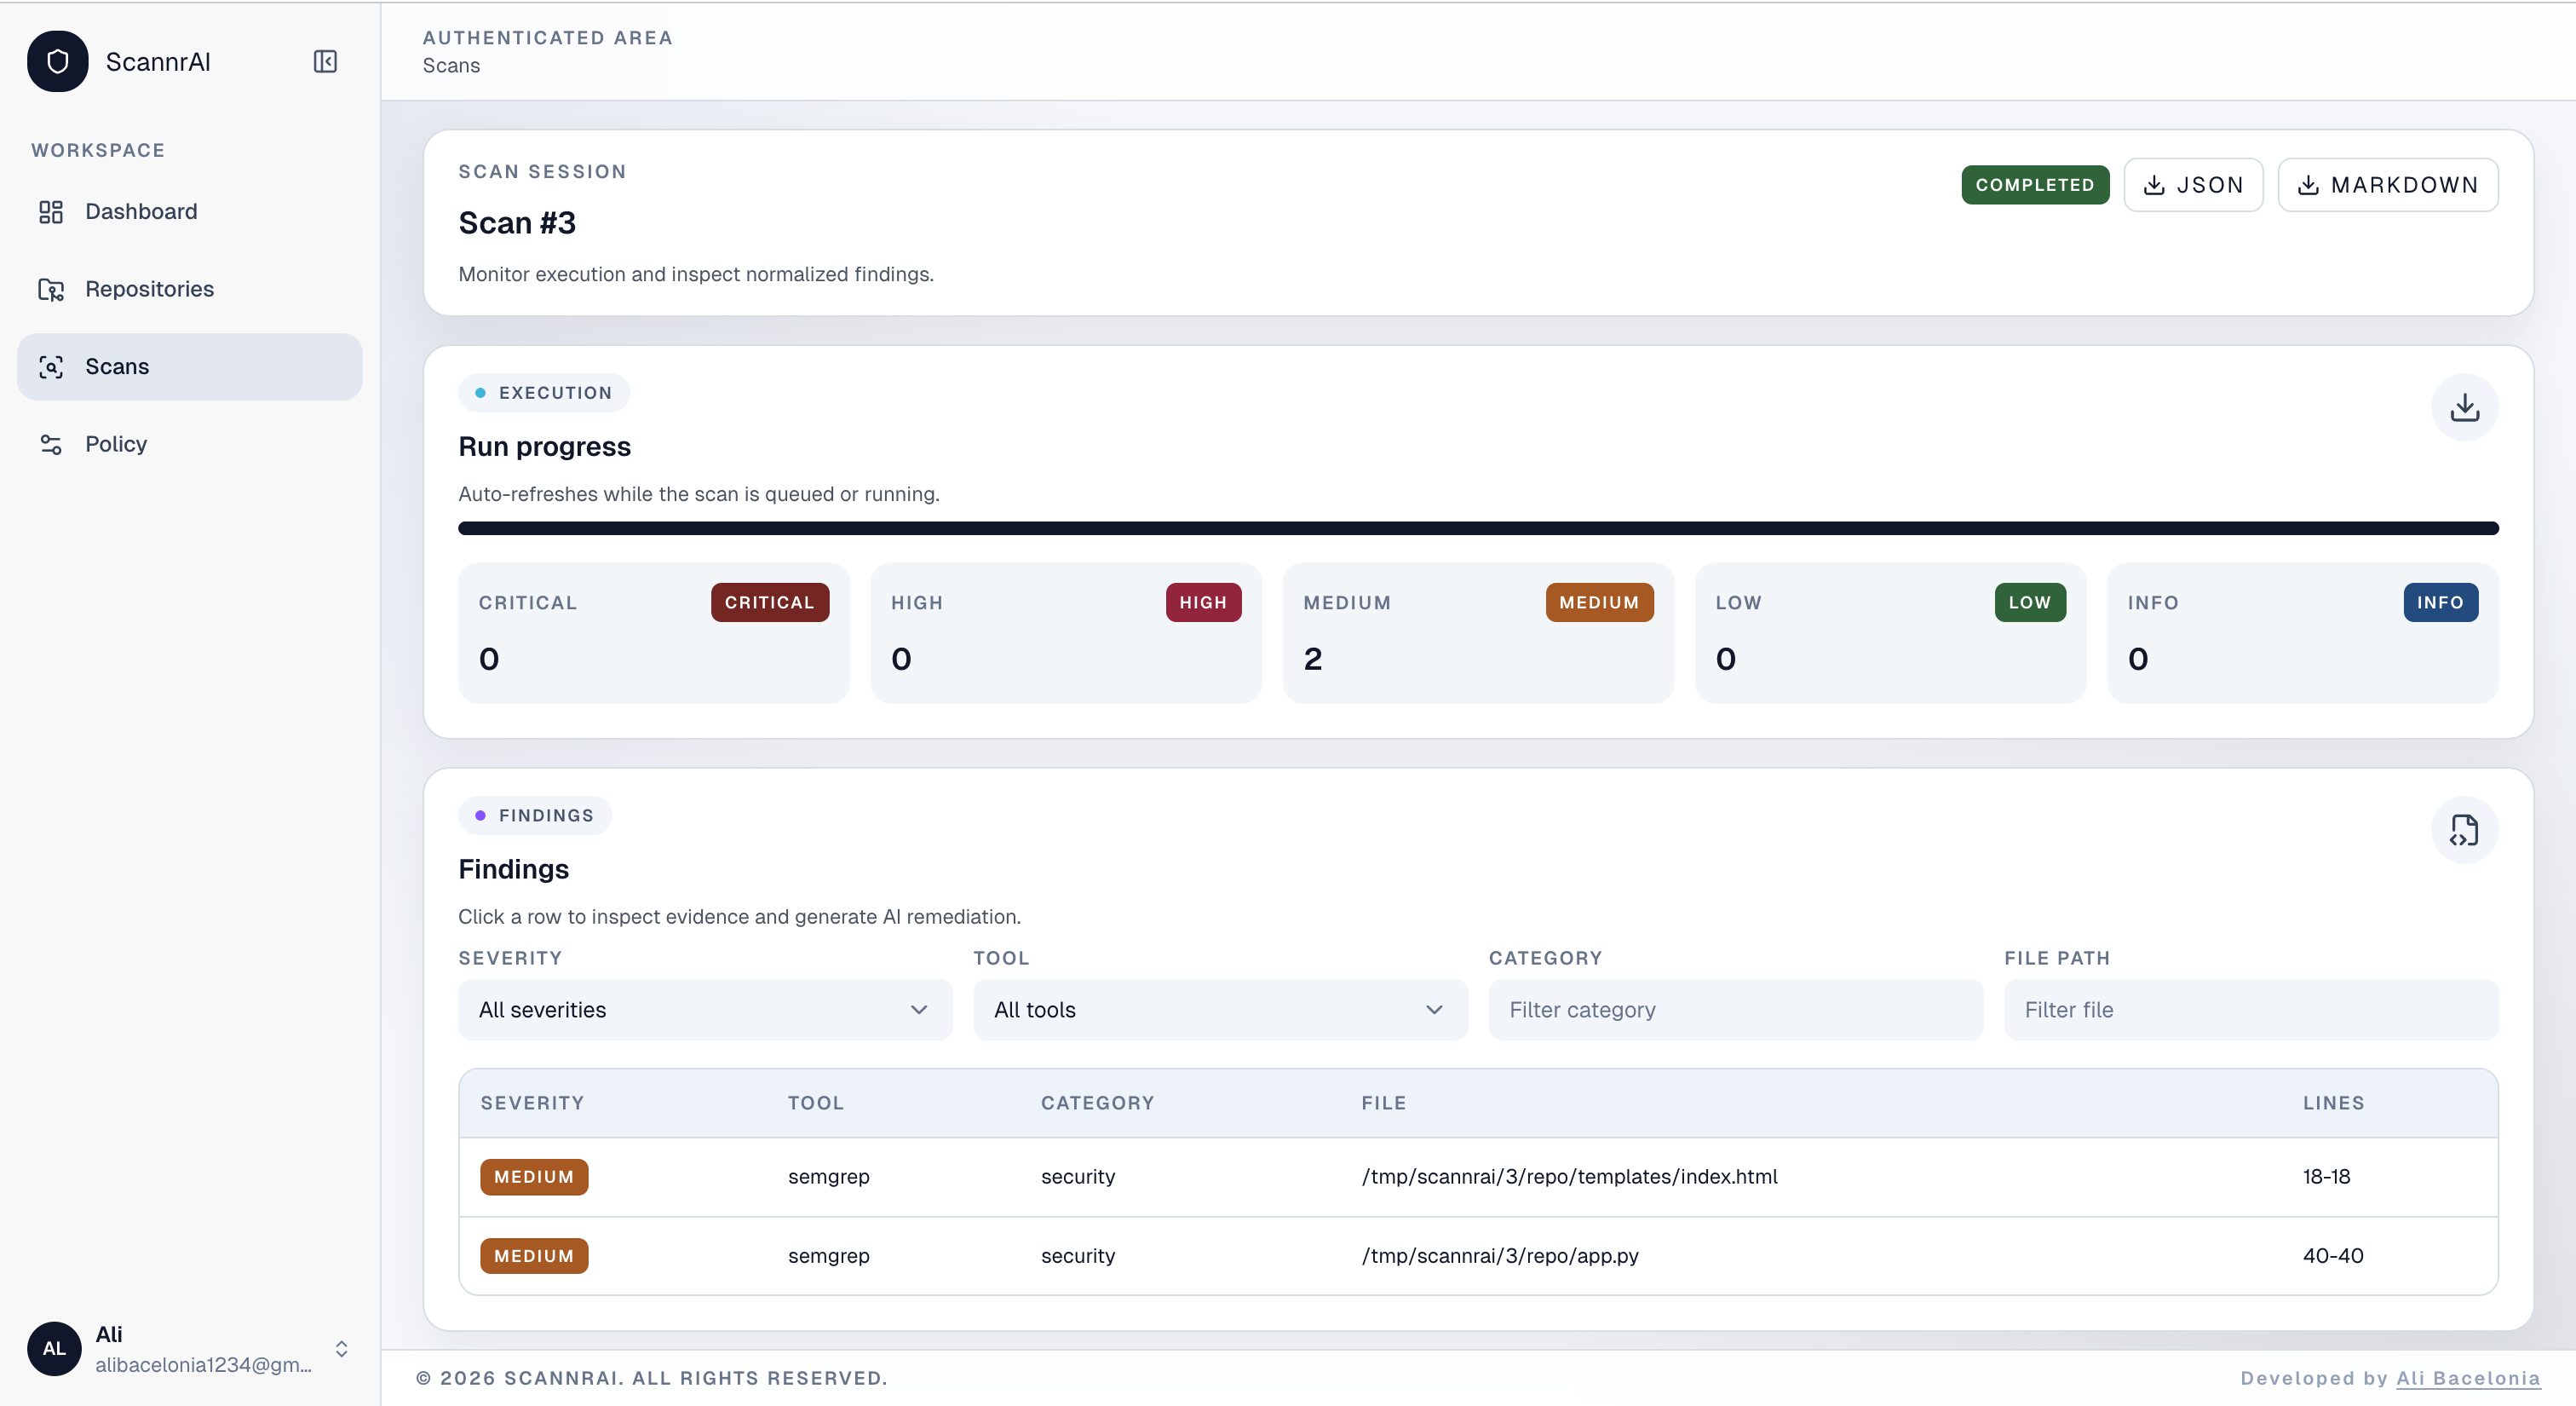Expand the Ali account switcher chevron
Screen dimensions: 2576x1406
coord(341,1349)
